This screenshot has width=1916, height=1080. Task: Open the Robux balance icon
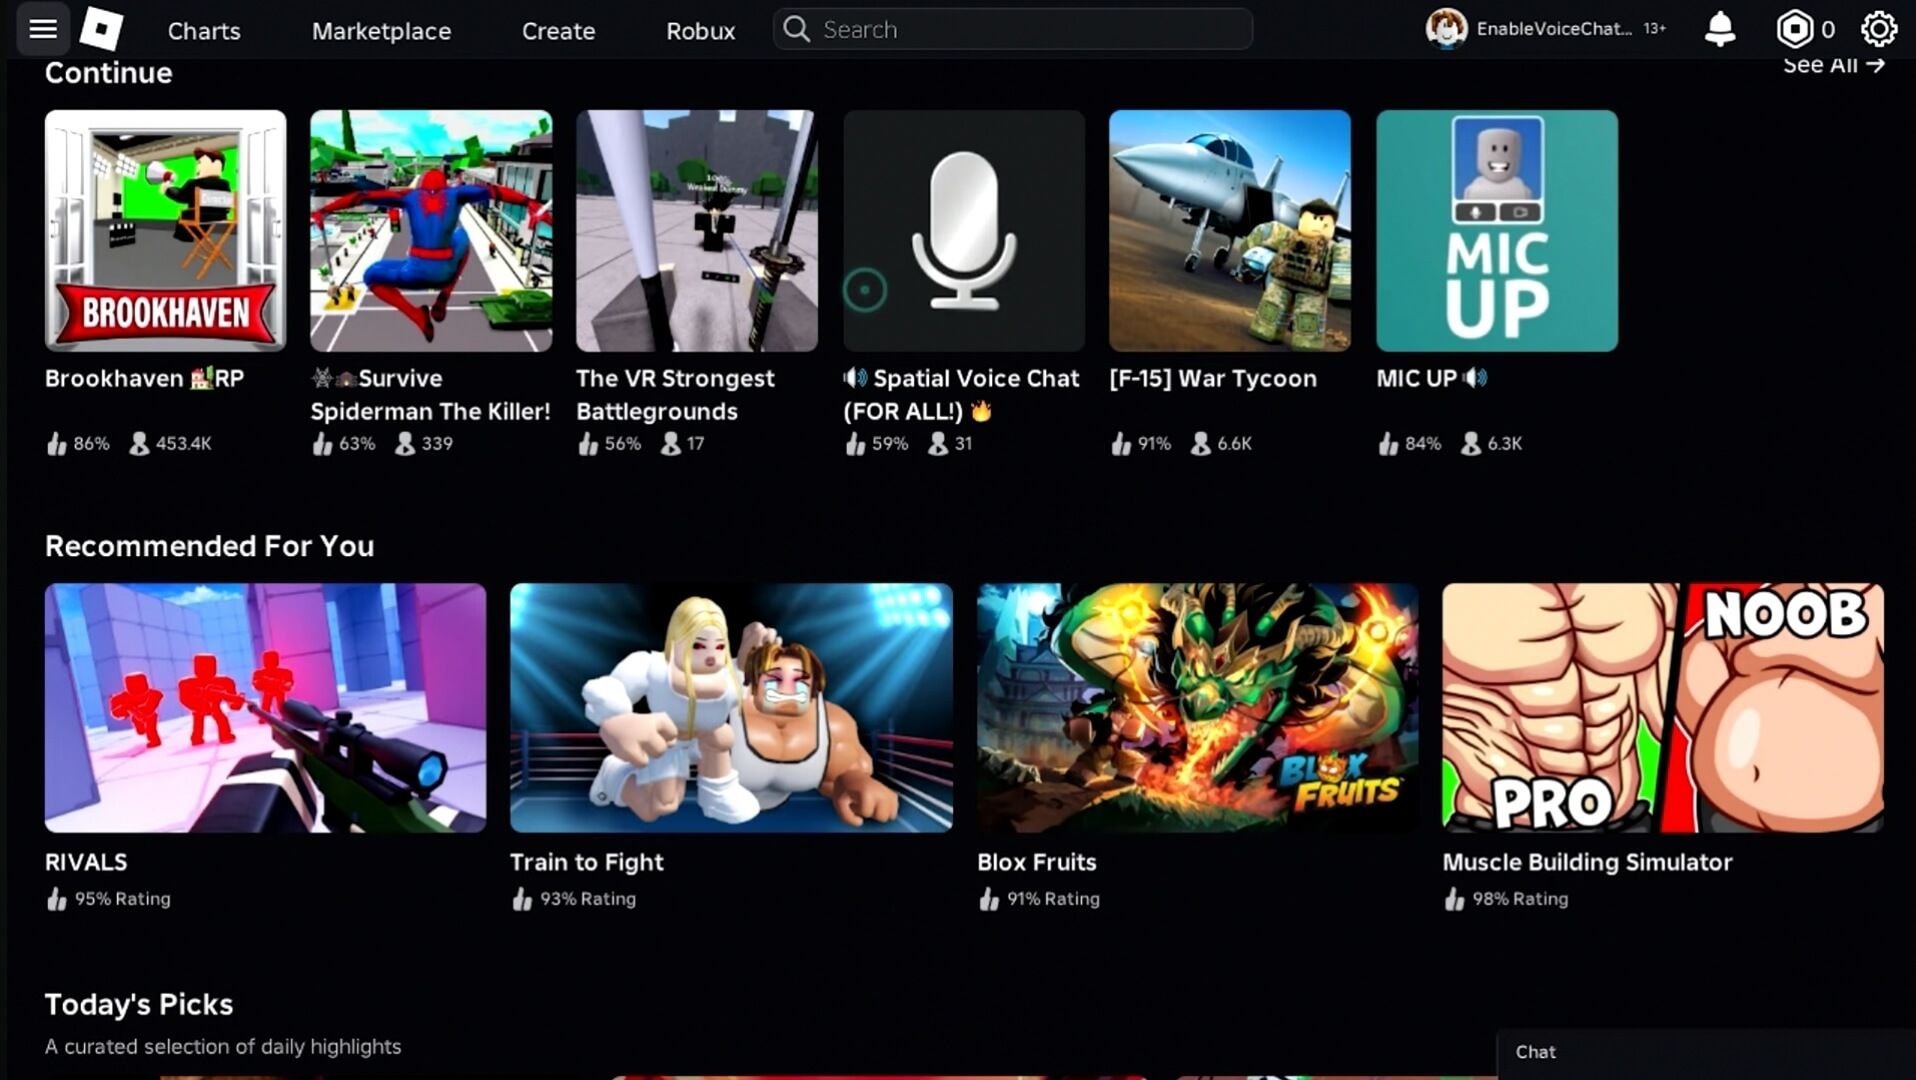pyautogui.click(x=1794, y=29)
